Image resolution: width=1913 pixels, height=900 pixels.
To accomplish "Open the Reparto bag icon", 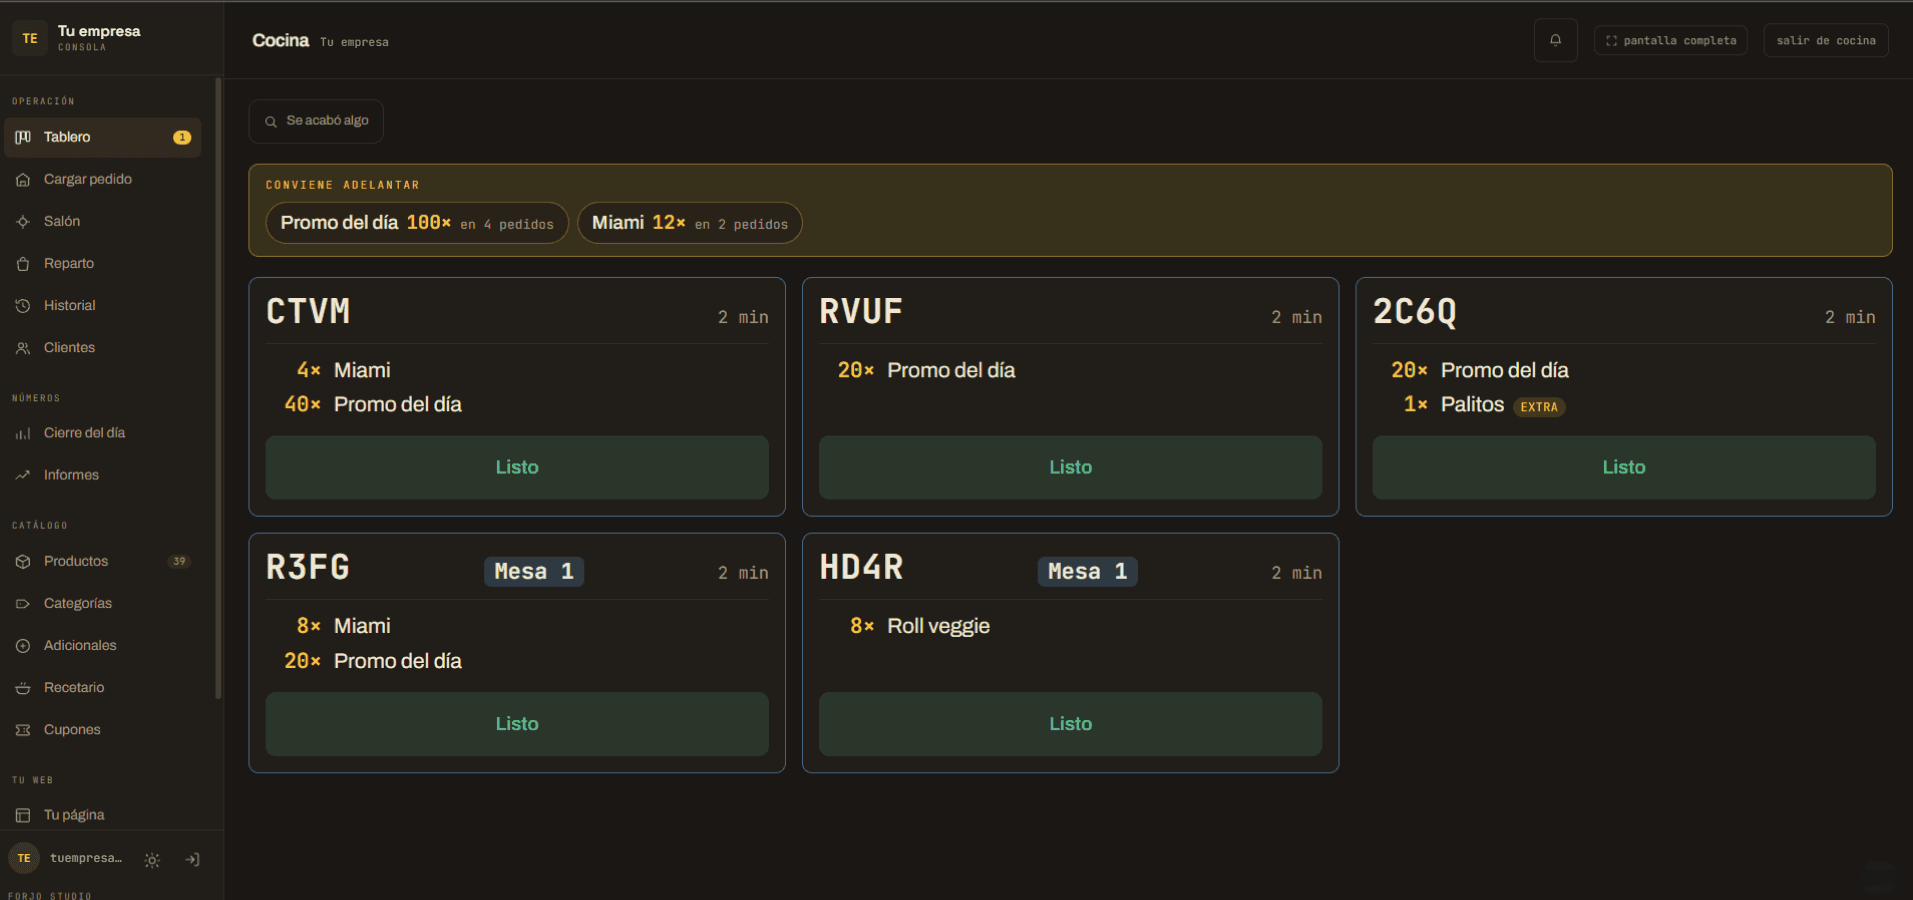I will 23,264.
